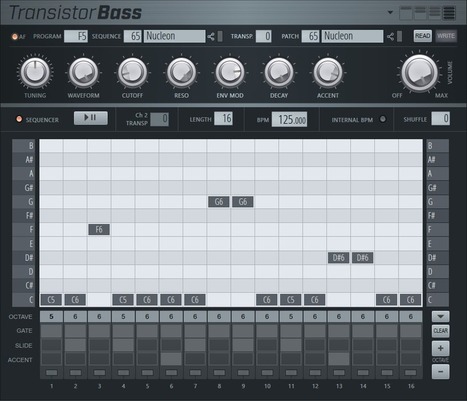Click the CLEAR button
Image resolution: width=467 pixels, height=401 pixels.
440,331
